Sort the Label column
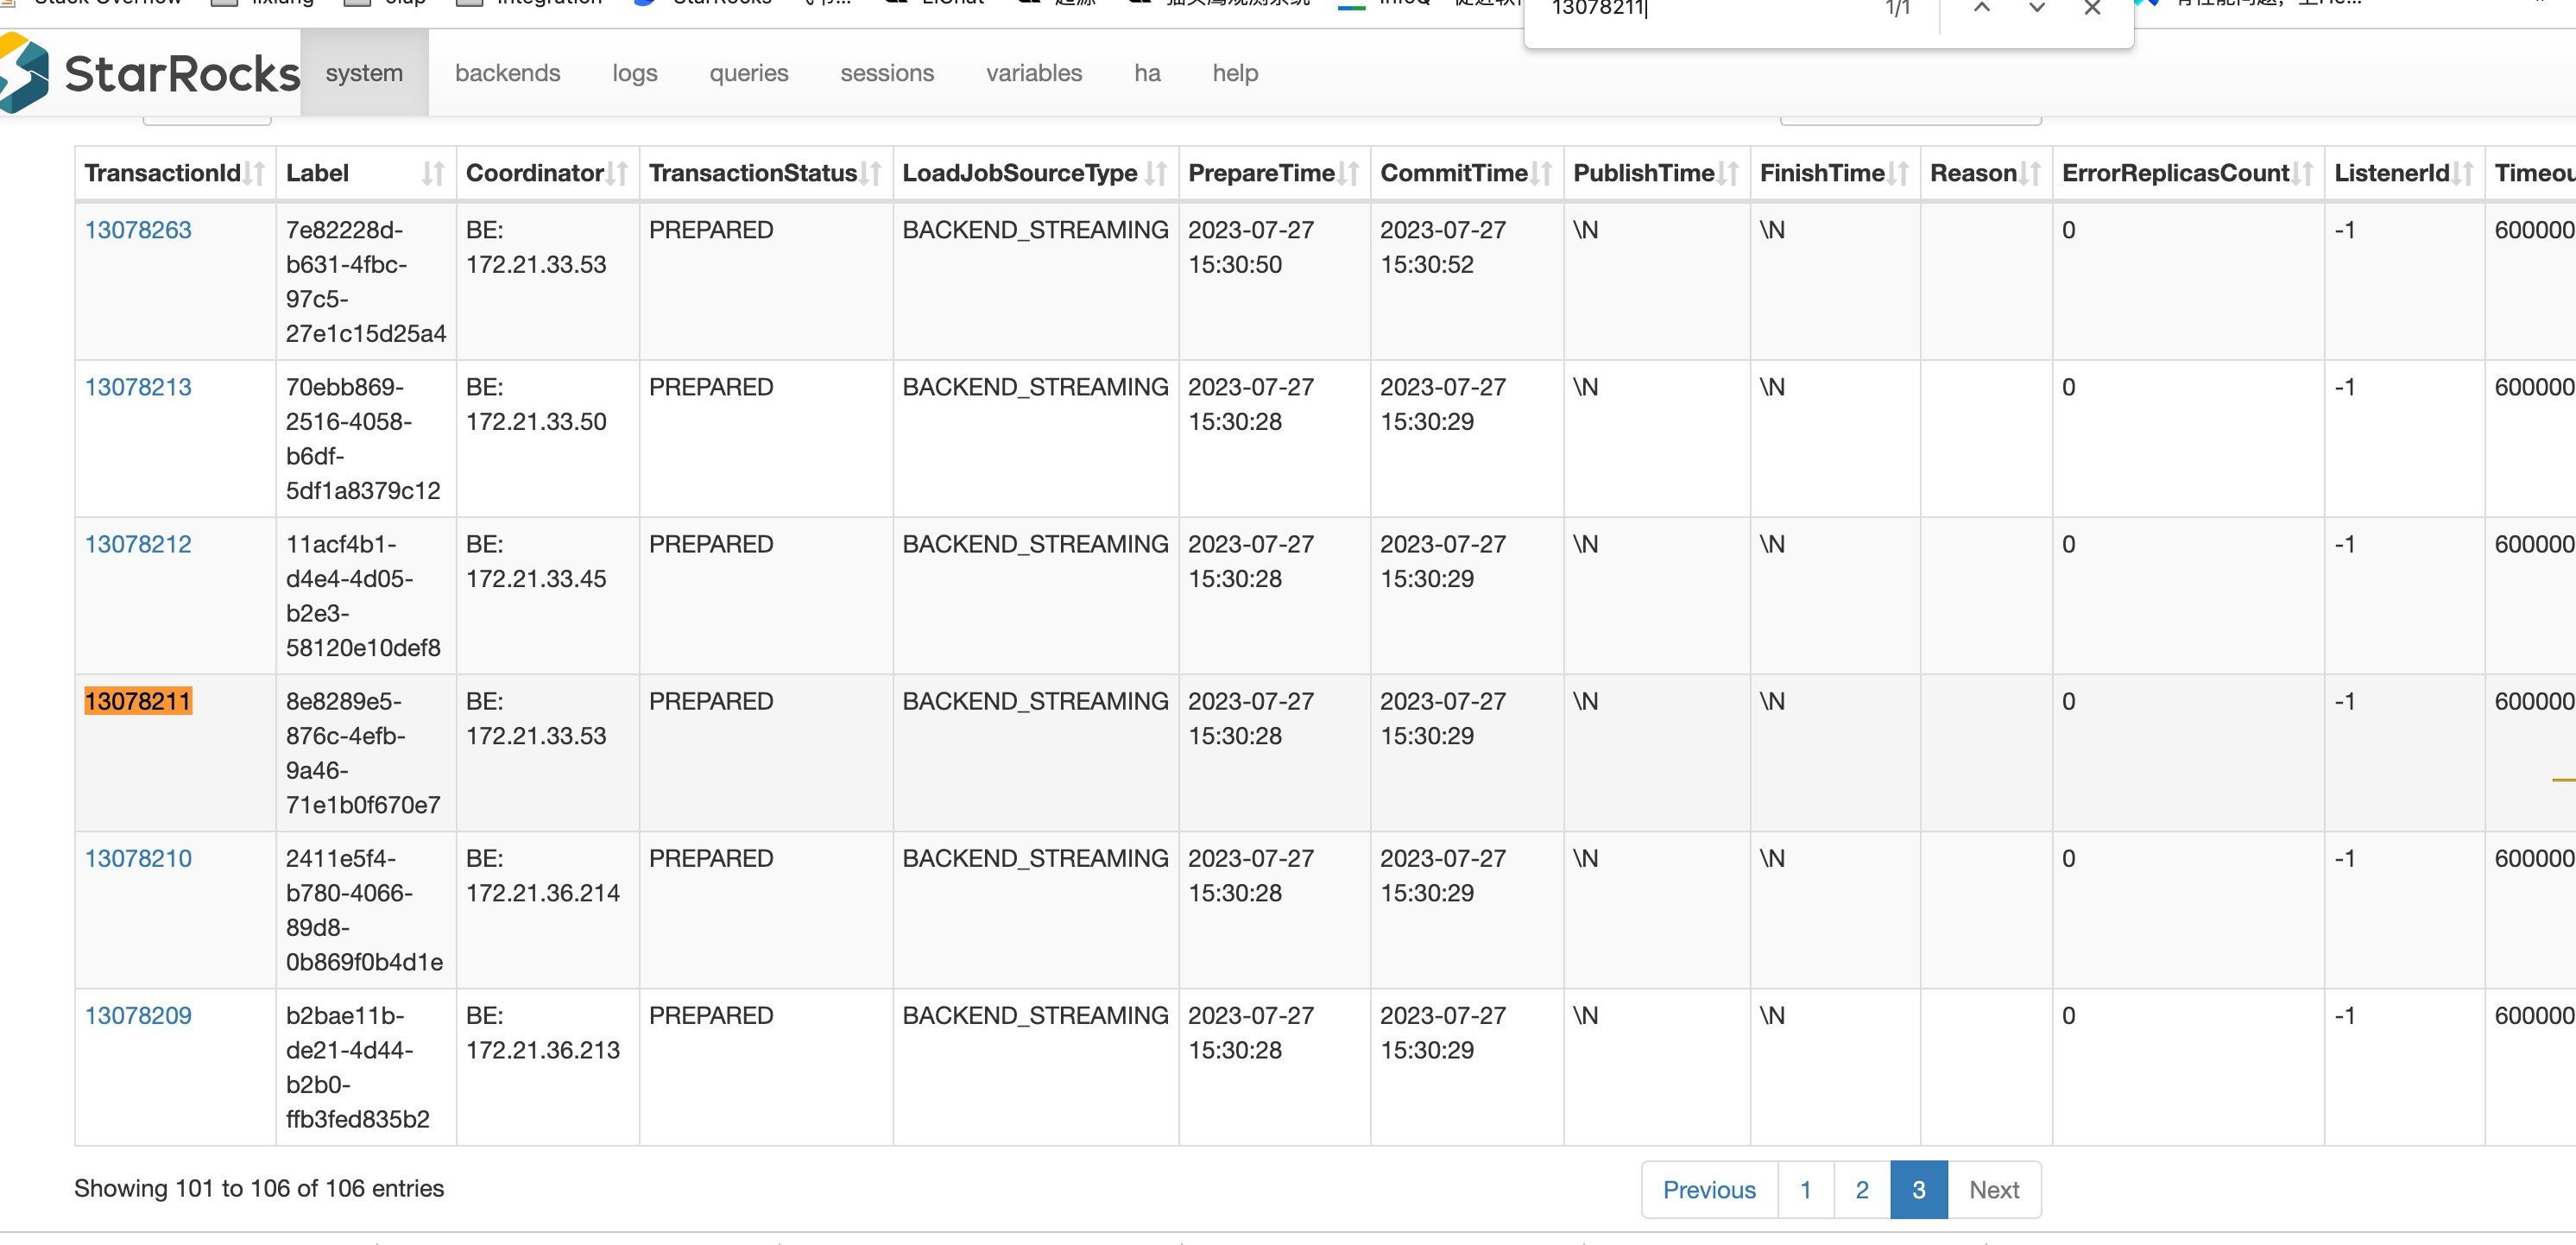2576x1245 pixels. point(432,174)
